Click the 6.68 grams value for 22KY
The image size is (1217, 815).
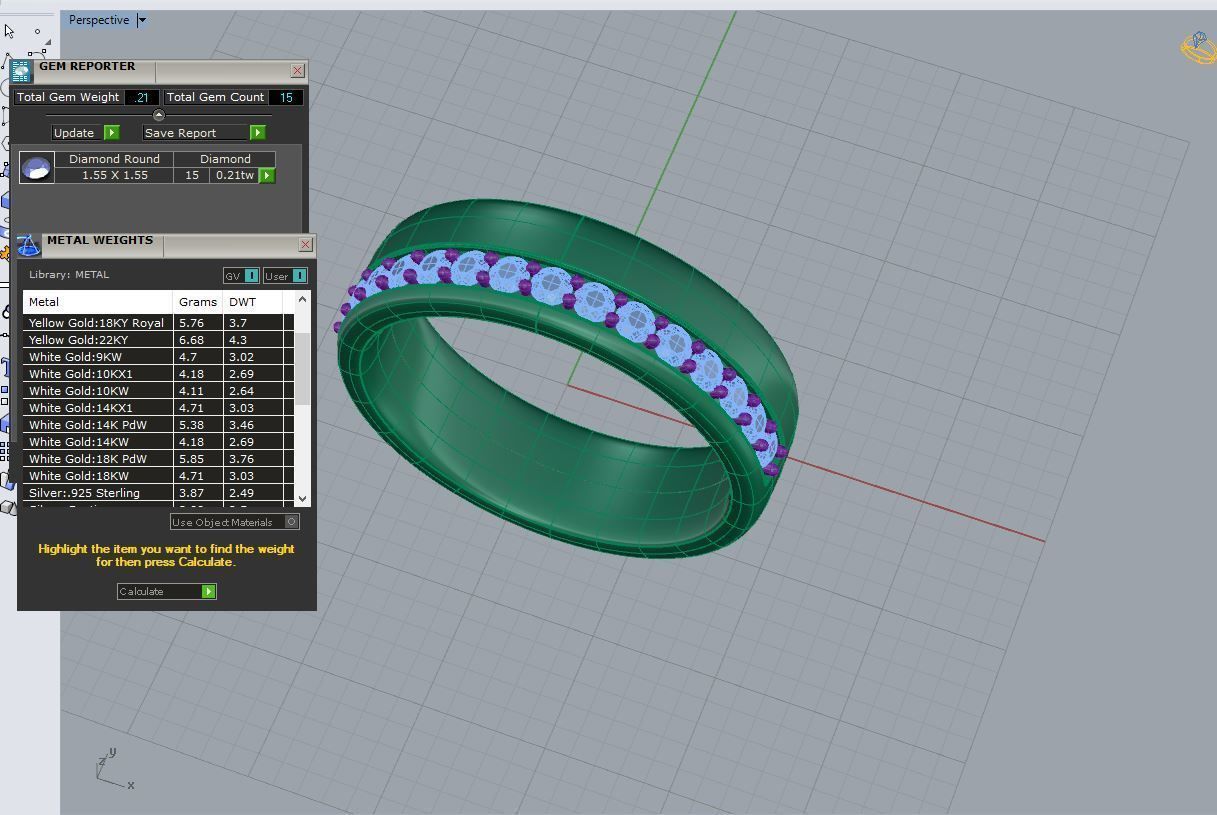(191, 340)
